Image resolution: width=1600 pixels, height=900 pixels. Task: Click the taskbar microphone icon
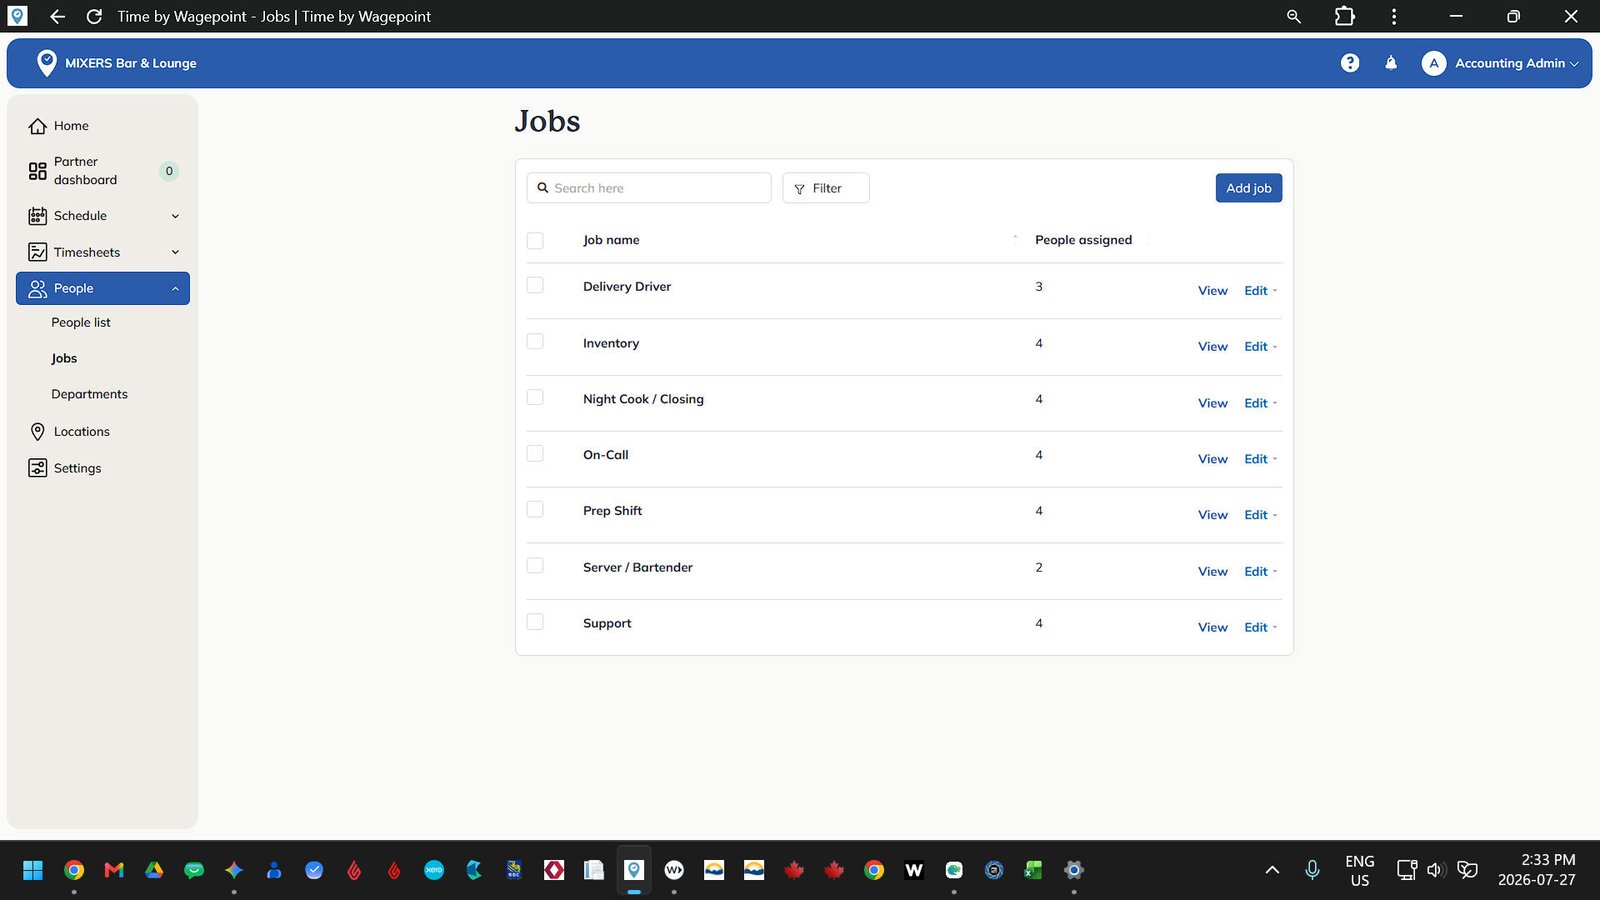point(1312,870)
